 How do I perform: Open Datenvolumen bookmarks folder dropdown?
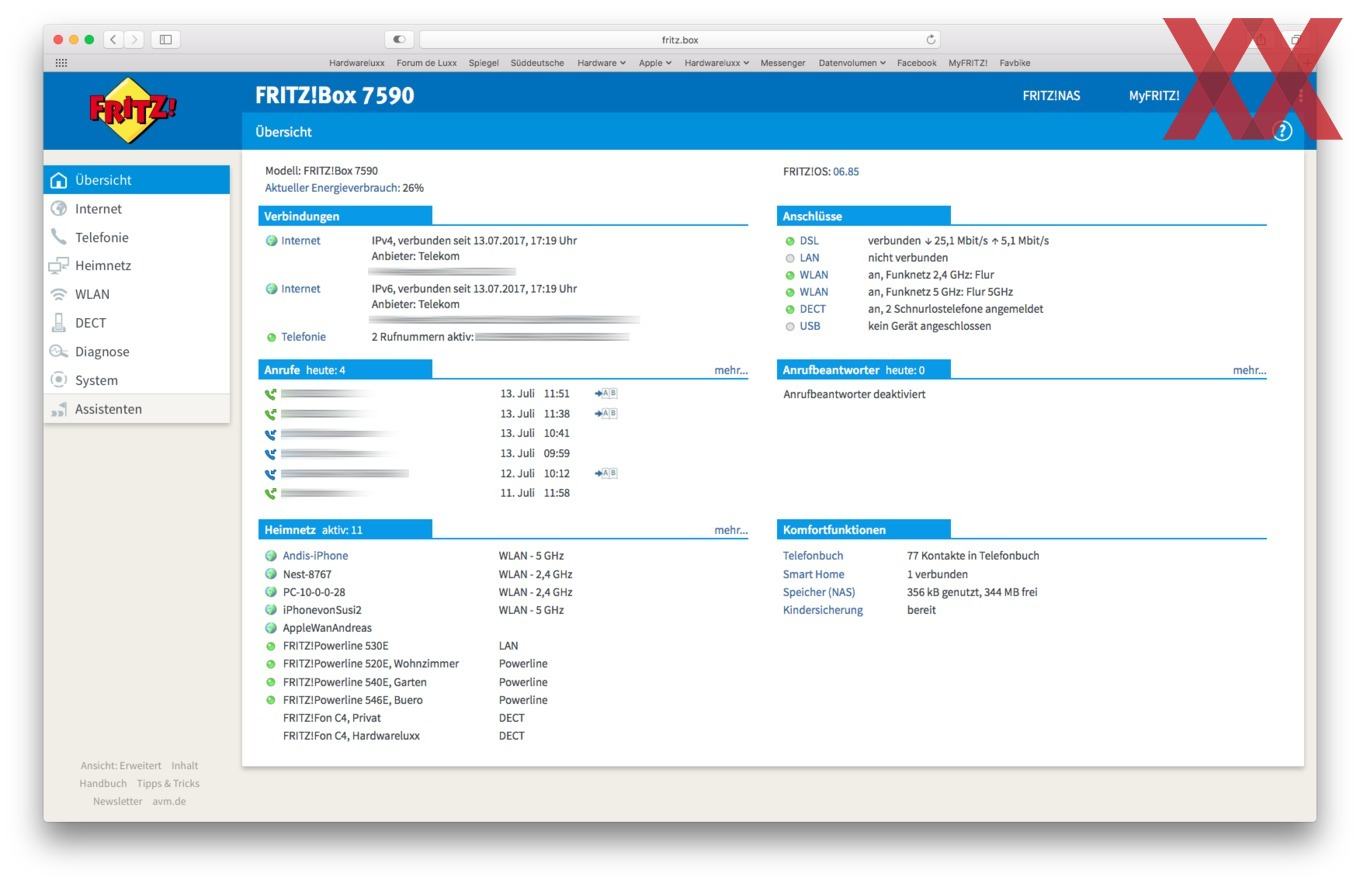(x=852, y=63)
